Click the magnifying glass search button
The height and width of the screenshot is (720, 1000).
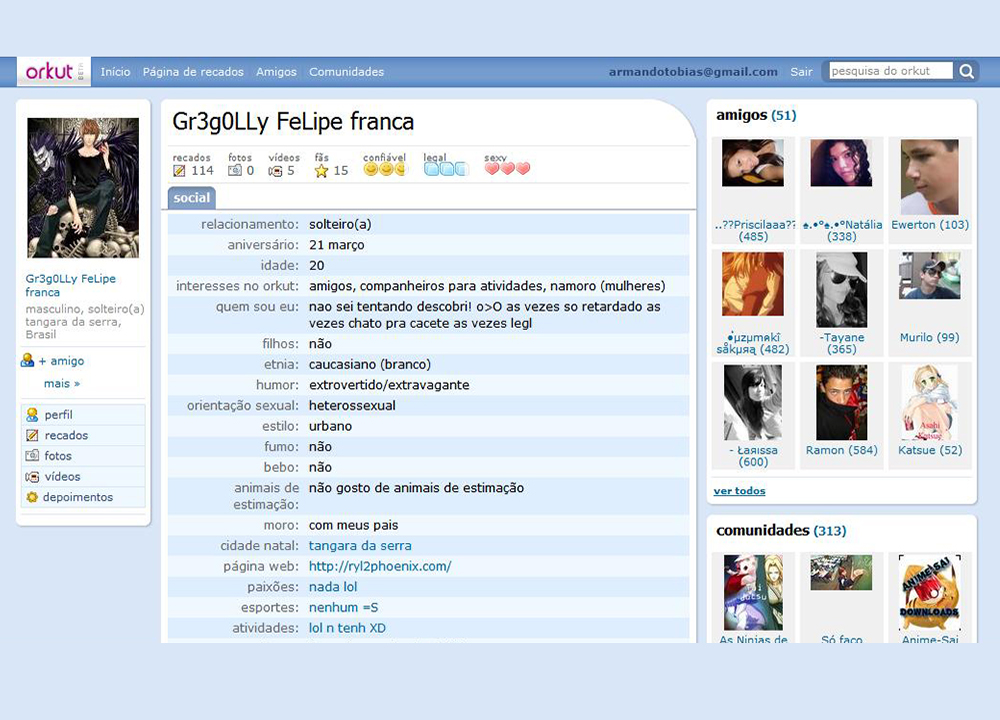pos(966,71)
